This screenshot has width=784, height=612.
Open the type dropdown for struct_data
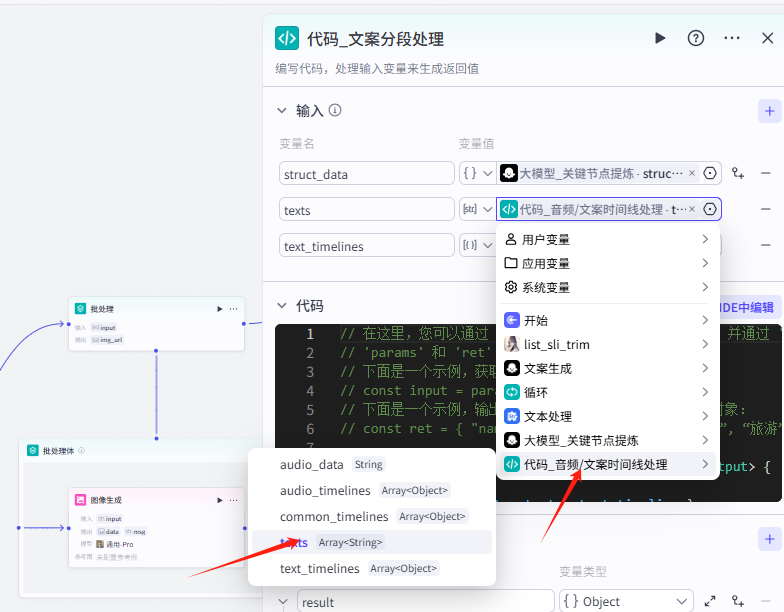(478, 174)
